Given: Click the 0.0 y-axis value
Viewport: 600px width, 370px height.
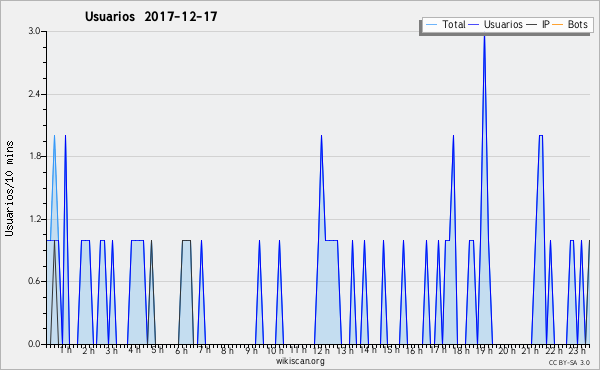Looking at the screenshot, I should coord(34,344).
